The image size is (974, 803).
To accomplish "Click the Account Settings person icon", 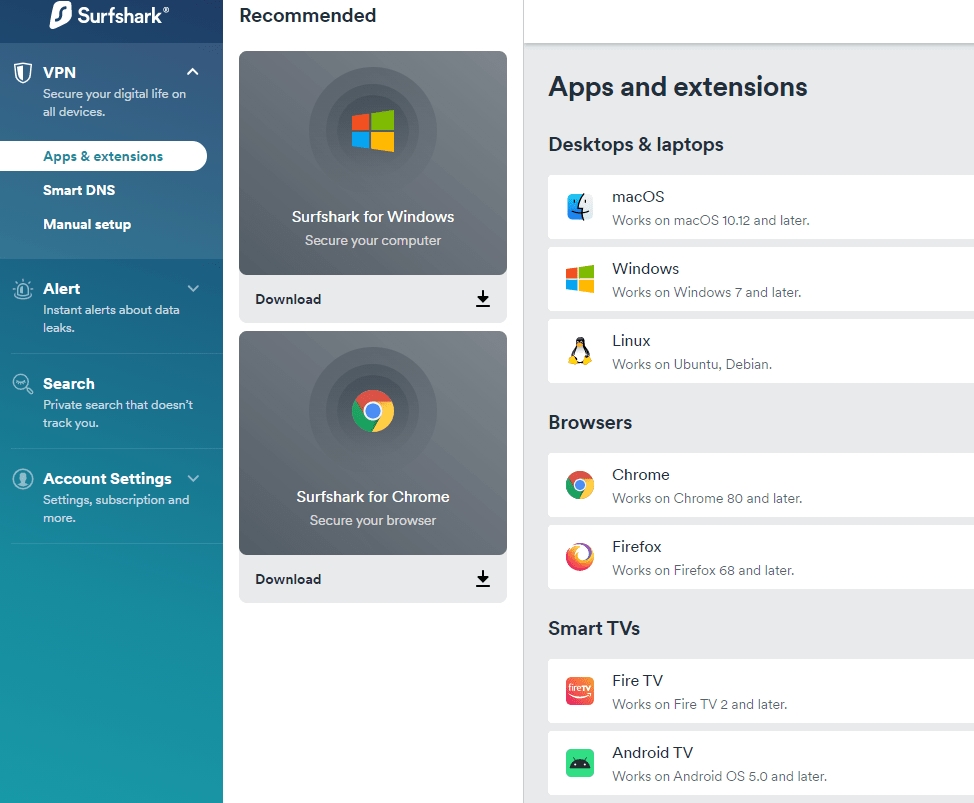I will tap(22, 478).
